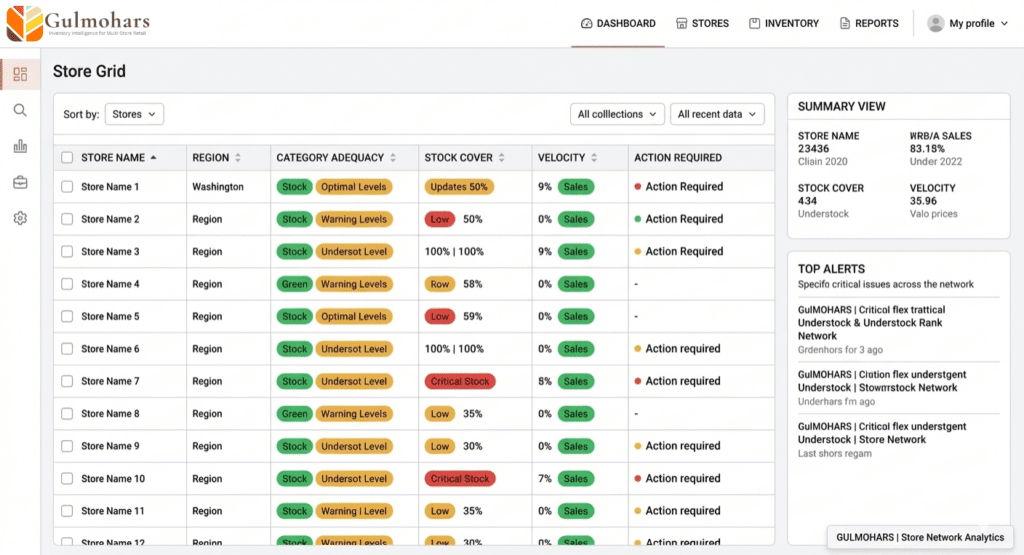Image resolution: width=1024 pixels, height=555 pixels.
Task: Click the Gulmohars logo icon
Action: click(x=24, y=23)
